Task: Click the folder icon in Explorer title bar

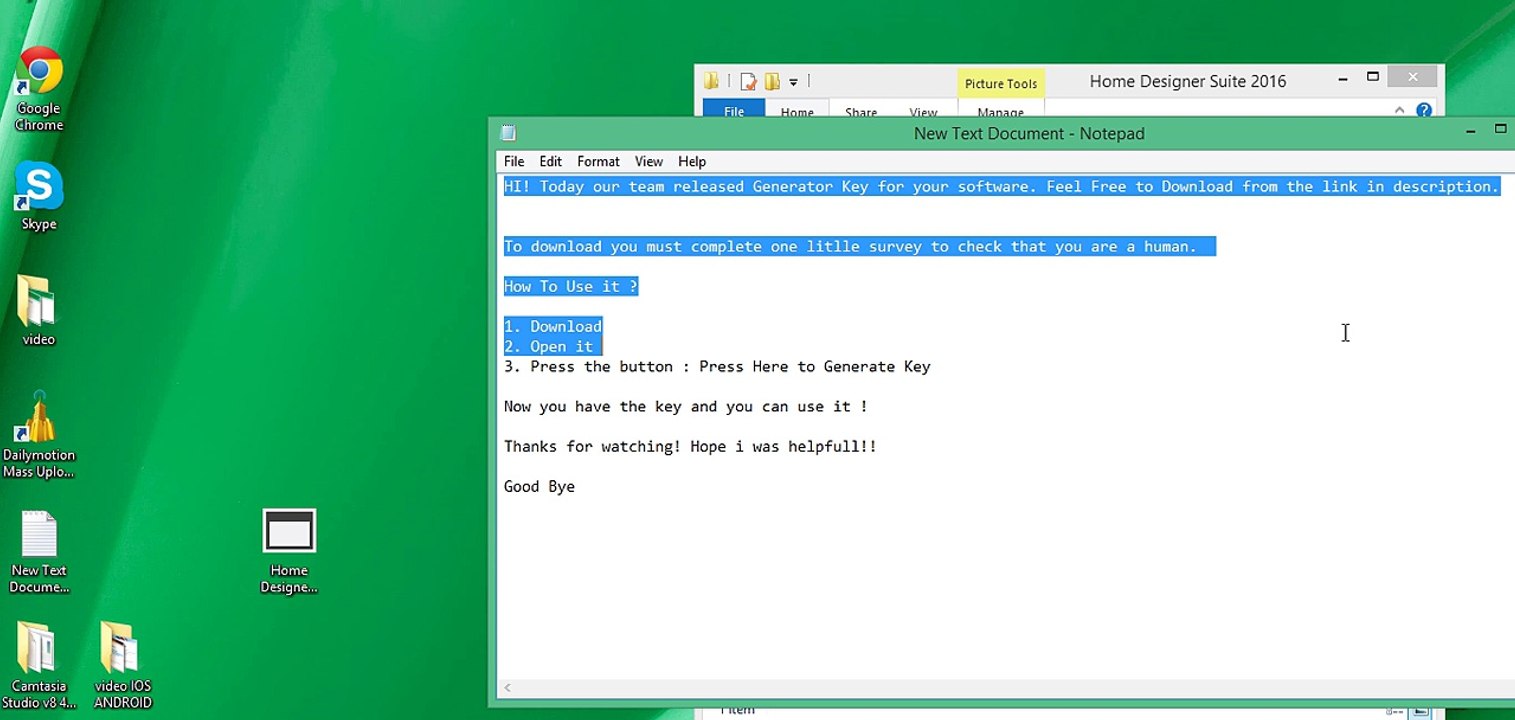Action: click(x=711, y=81)
